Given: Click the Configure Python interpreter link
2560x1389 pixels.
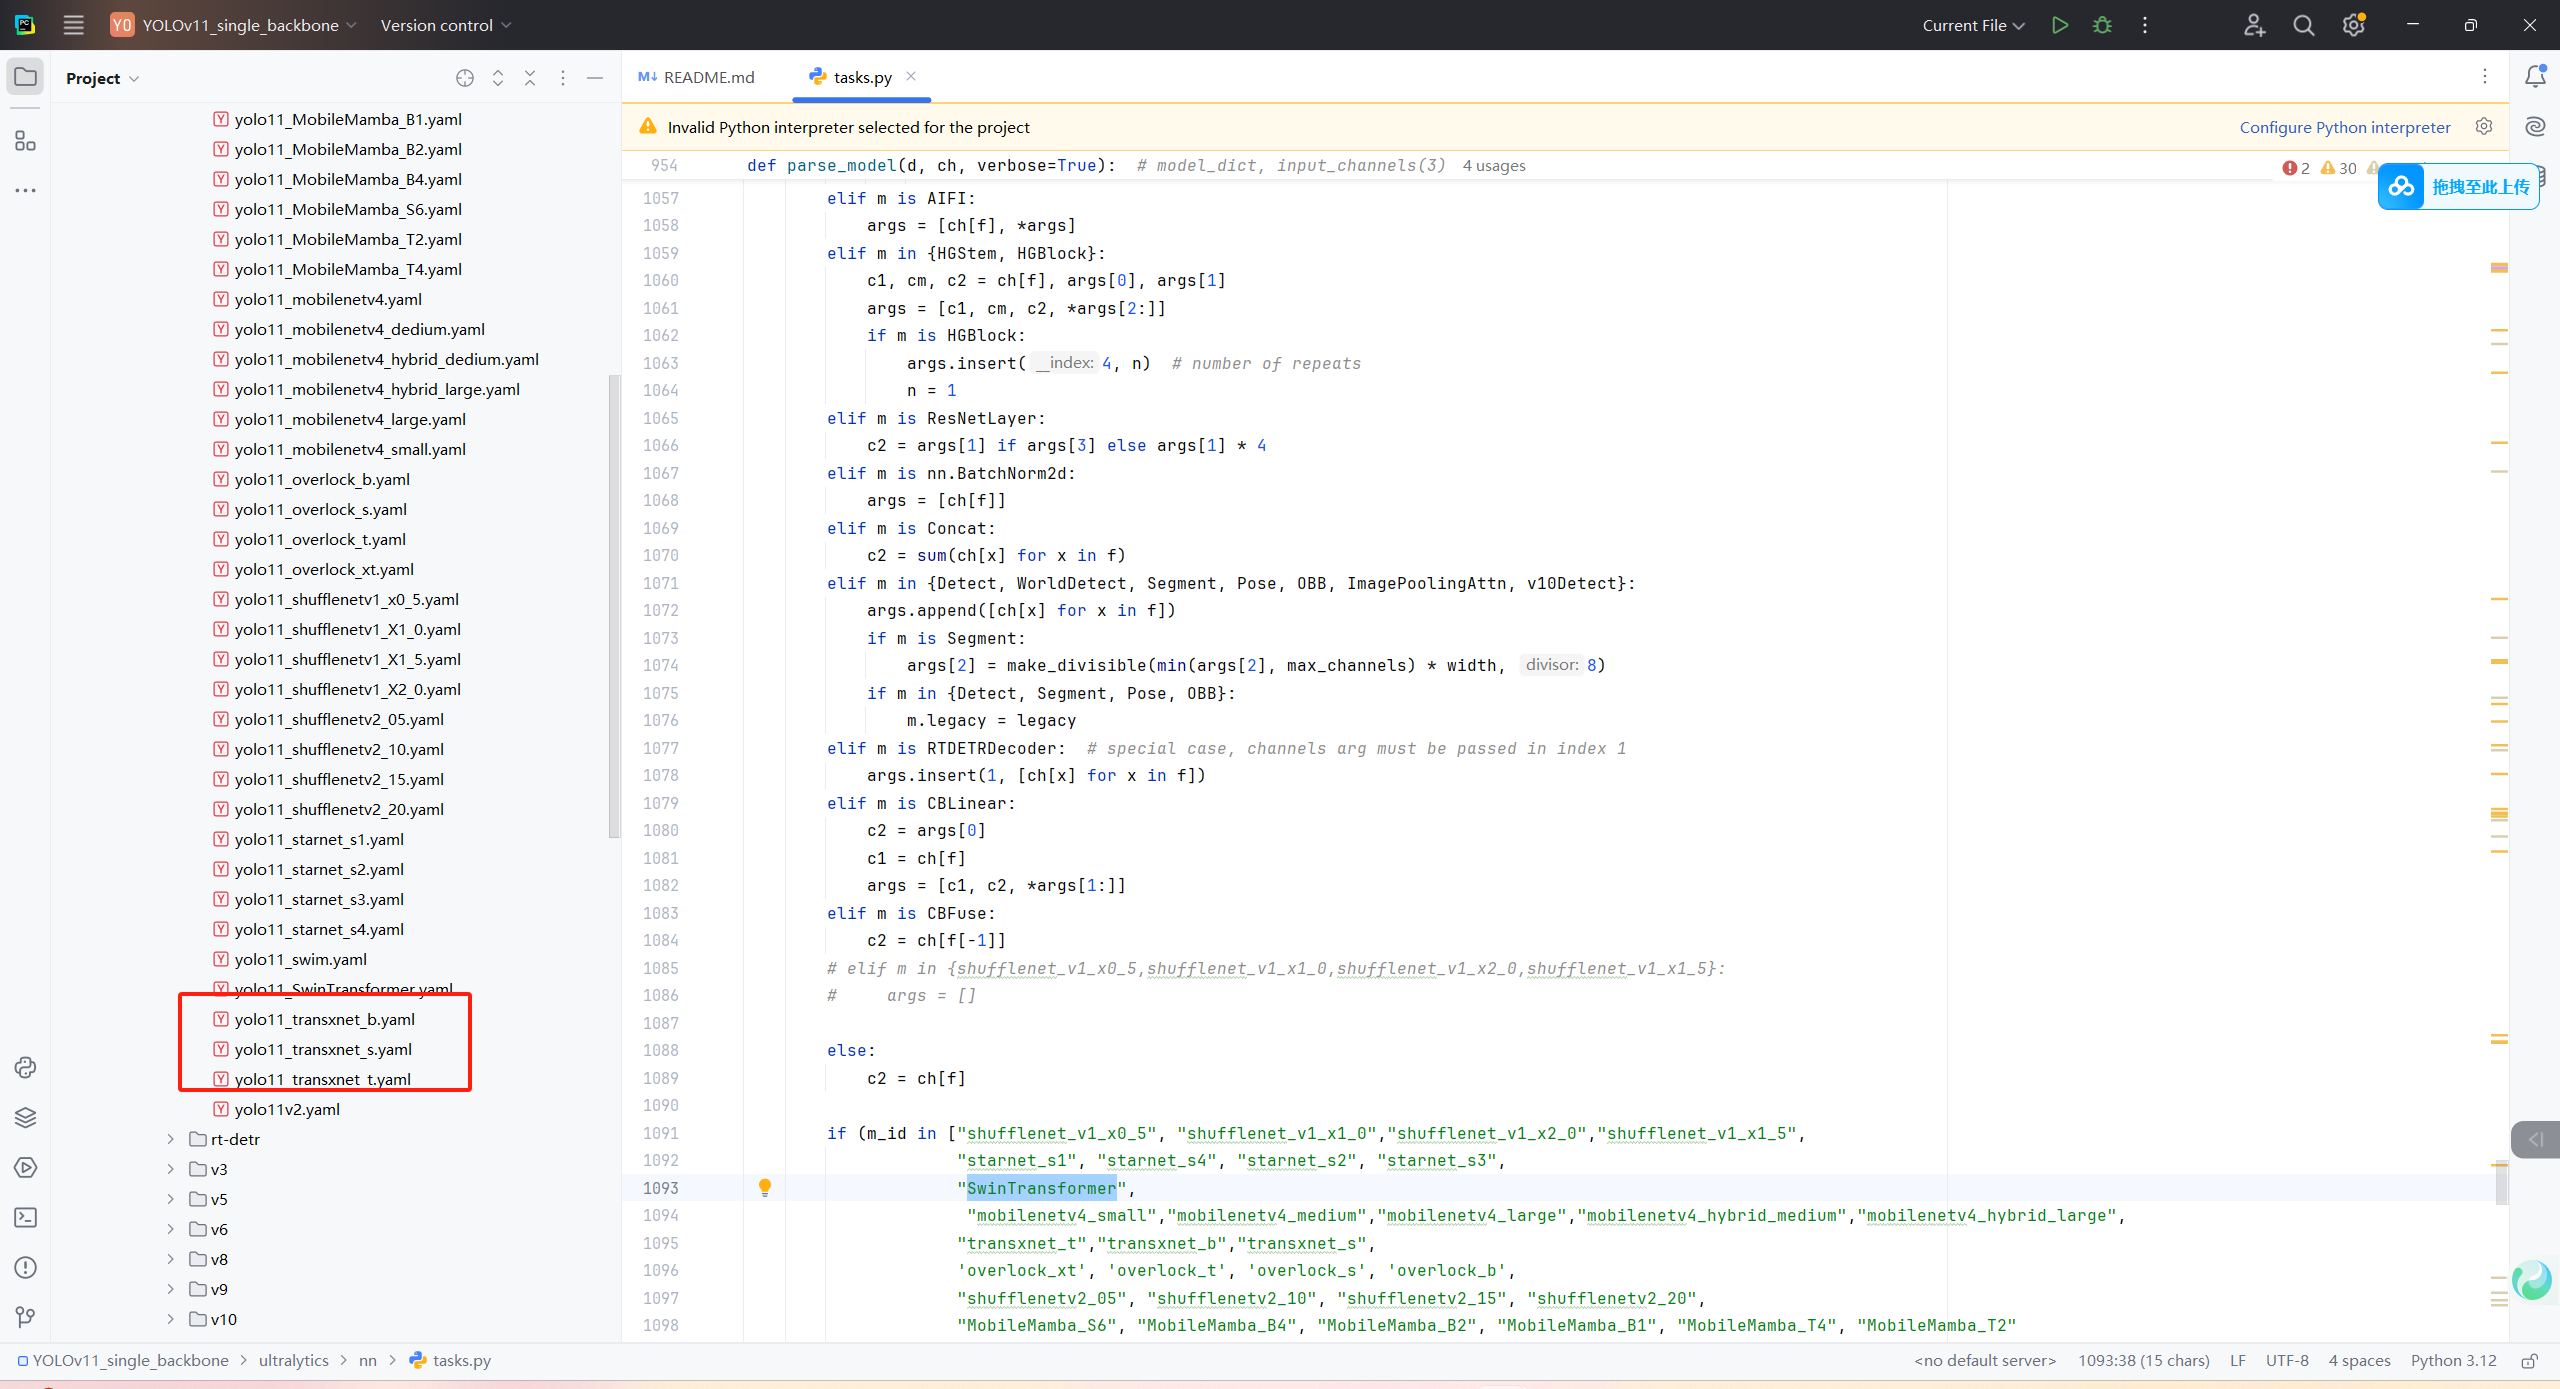Looking at the screenshot, I should (2344, 127).
